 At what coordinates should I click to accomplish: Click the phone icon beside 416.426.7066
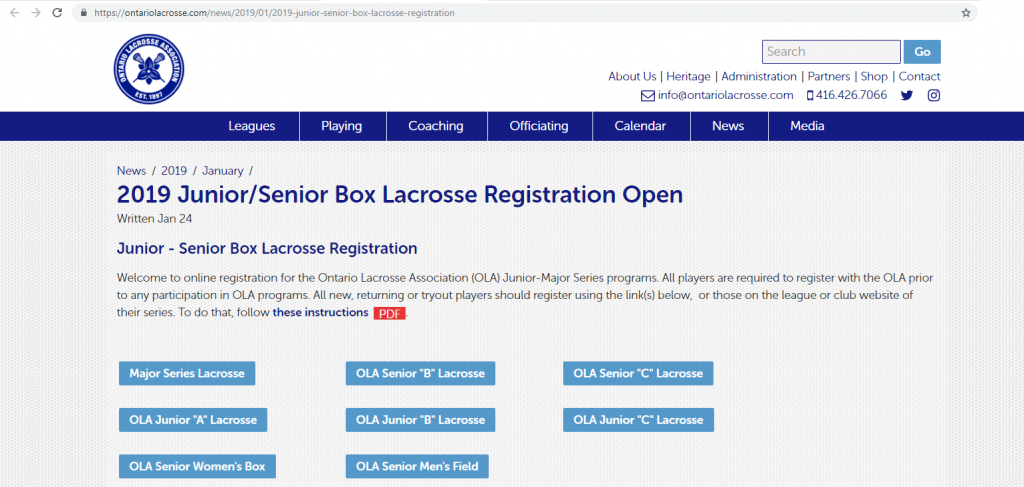click(810, 95)
